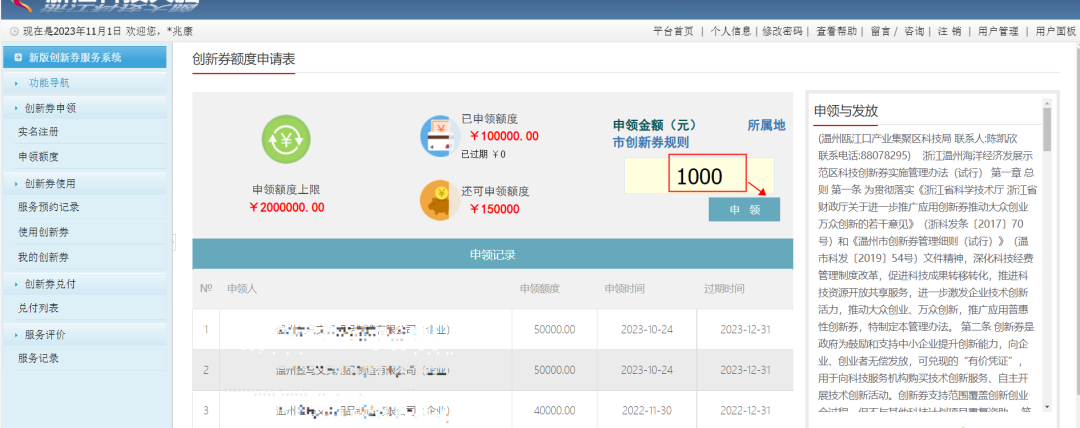1080x428 pixels.
Task: Click the plus icon on 新版创新券服务系统
Action: point(18,58)
